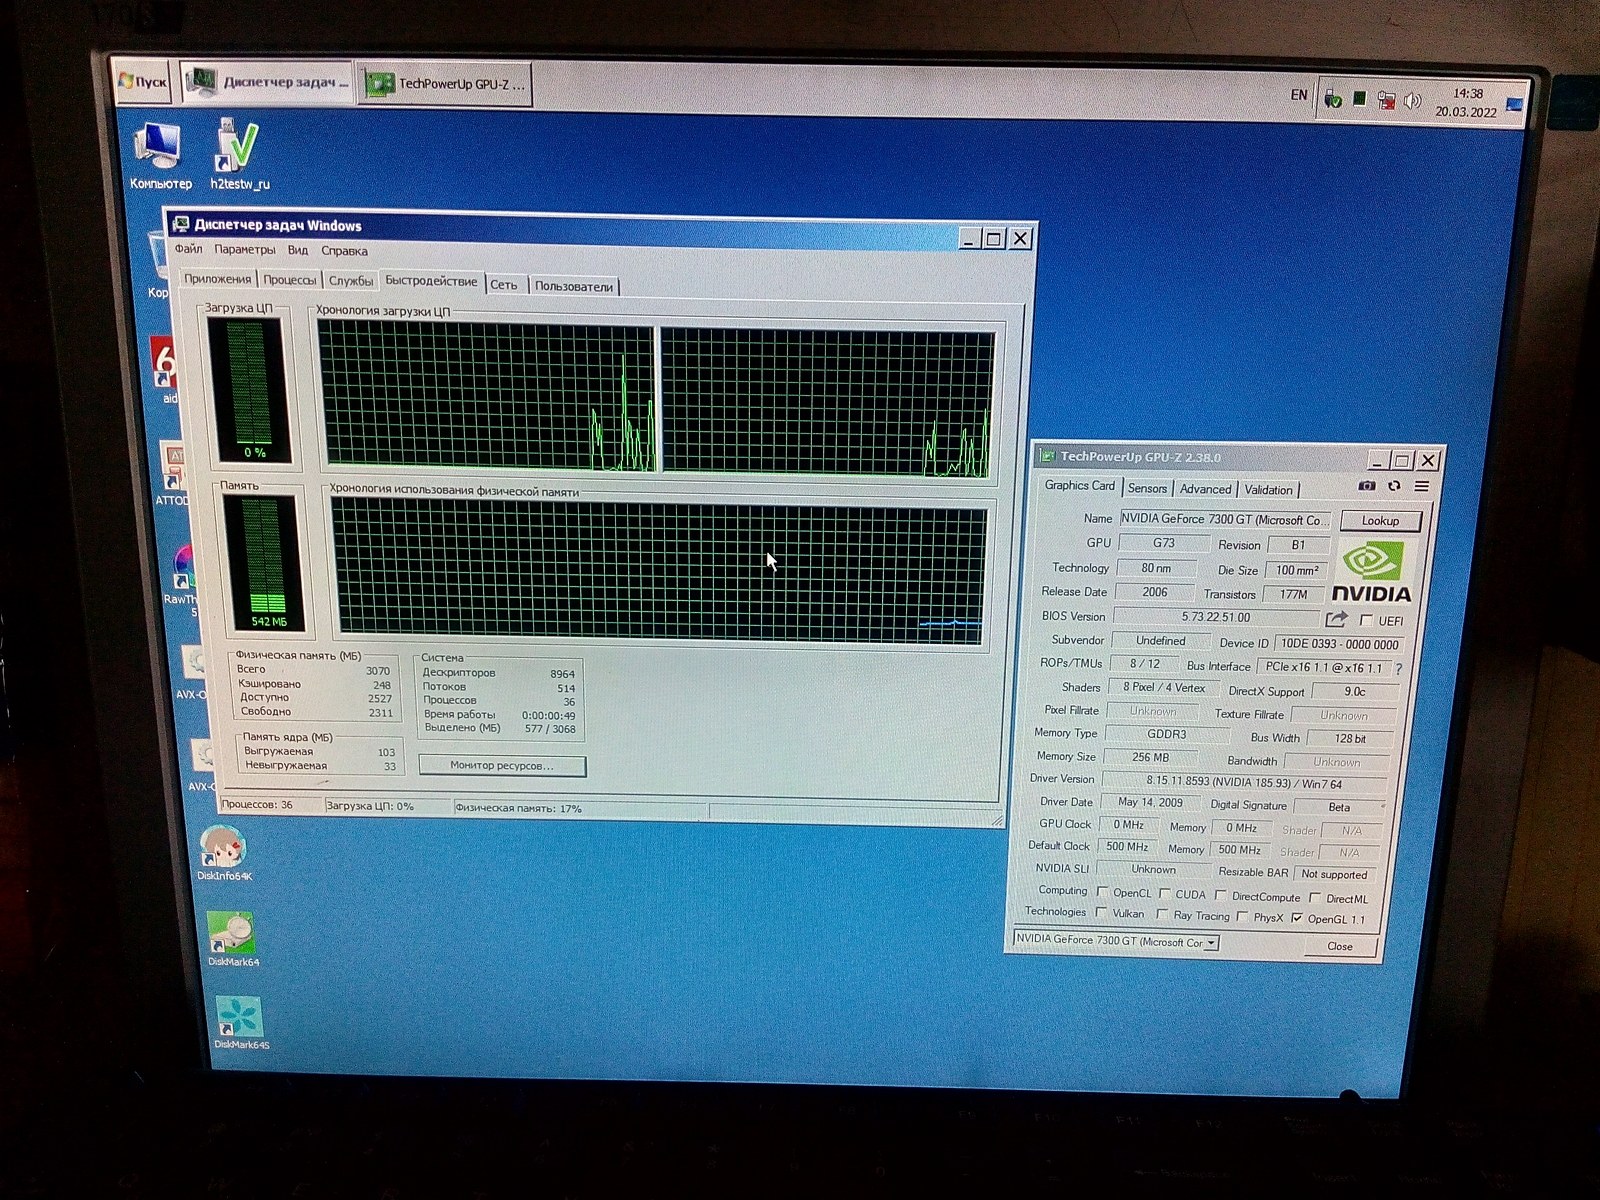Viewport: 1600px width, 1200px height.
Task: Click the BIOS share/export arrow icon
Action: (x=1336, y=620)
